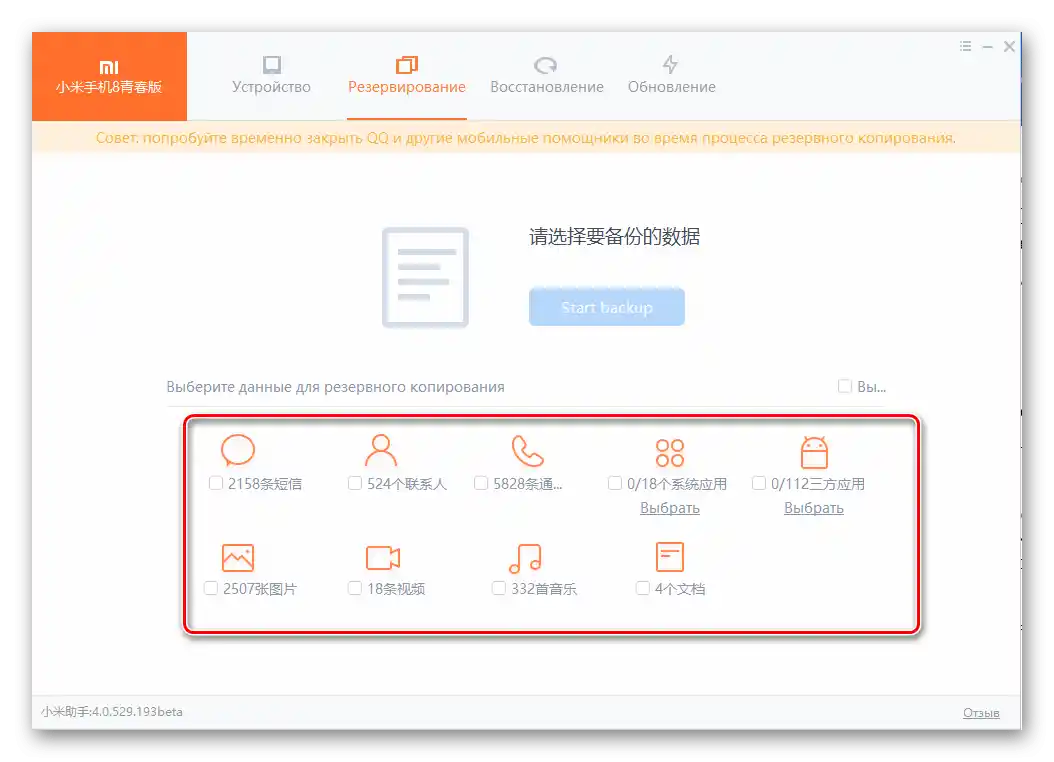Click the system apps four-circles icon
1054x762 pixels.
(x=670, y=452)
